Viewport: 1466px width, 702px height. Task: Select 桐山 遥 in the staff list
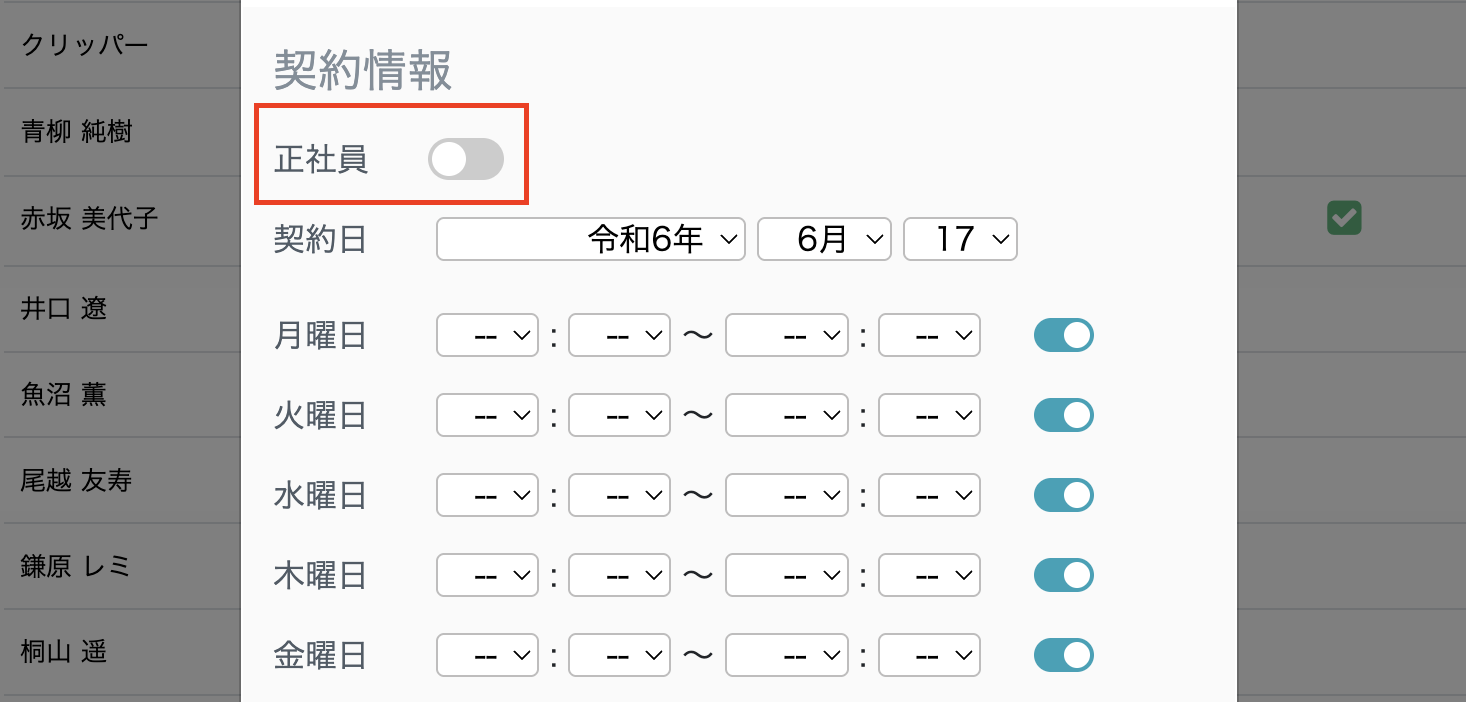[x=100, y=652]
